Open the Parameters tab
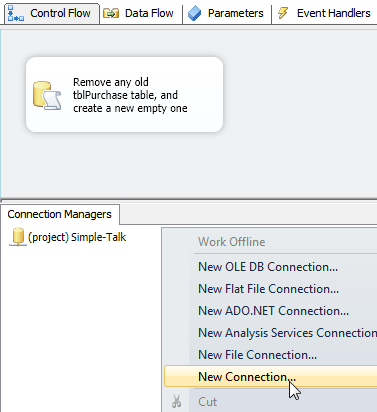The width and height of the screenshot is (377, 412). (227, 13)
